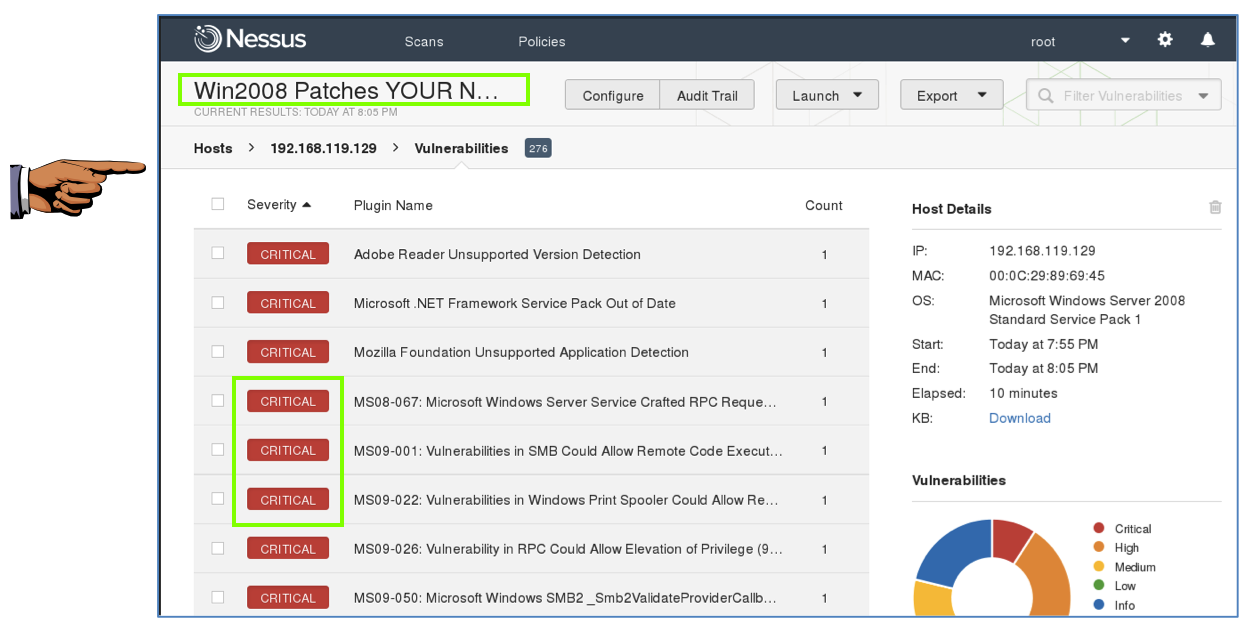Viewport: 1248px width, 628px height.
Task: Click the Severity sort arrow
Action: point(307,205)
